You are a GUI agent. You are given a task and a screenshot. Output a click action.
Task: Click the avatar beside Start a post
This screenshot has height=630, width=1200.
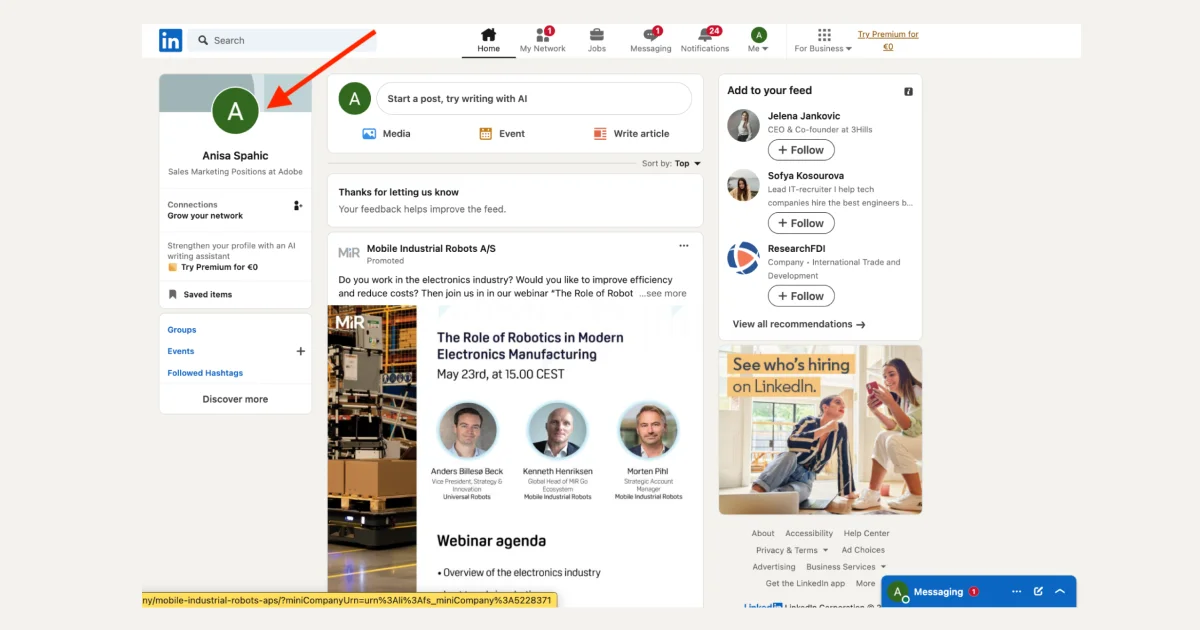[355, 99]
